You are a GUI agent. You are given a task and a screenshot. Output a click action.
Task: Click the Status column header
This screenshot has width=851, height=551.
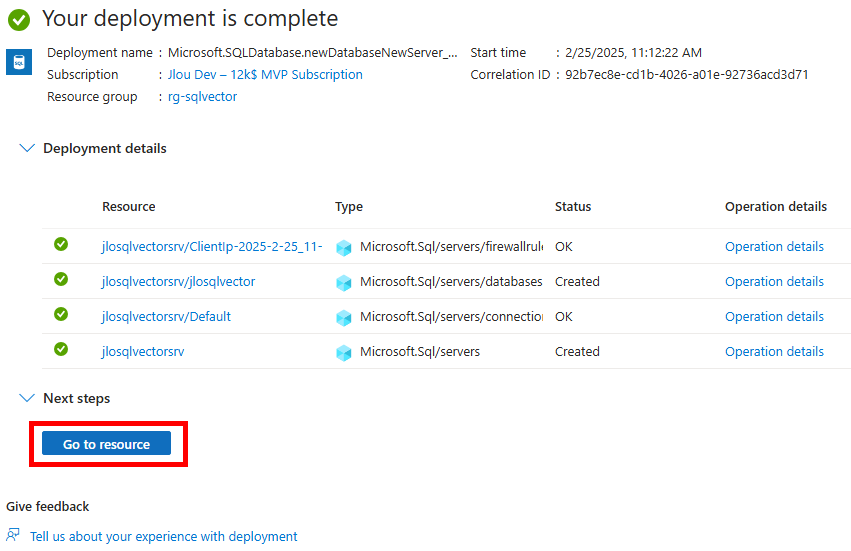click(x=573, y=206)
